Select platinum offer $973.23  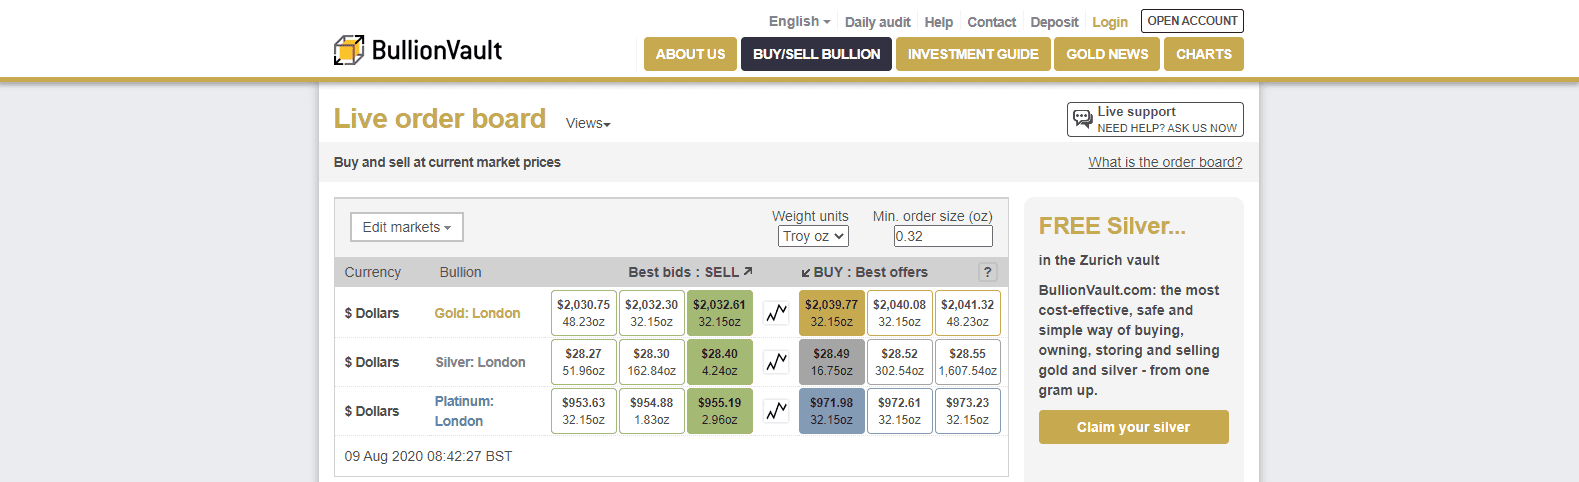click(x=968, y=411)
